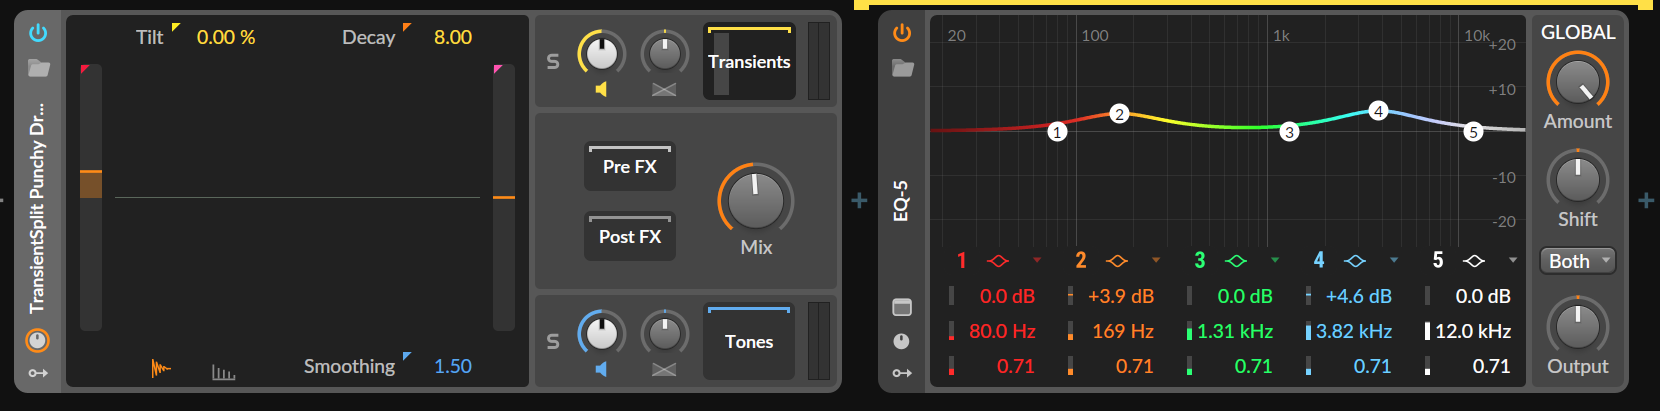Screen dimensions: 1660x411
Task: Select the Tones chain slot
Action: (749, 342)
